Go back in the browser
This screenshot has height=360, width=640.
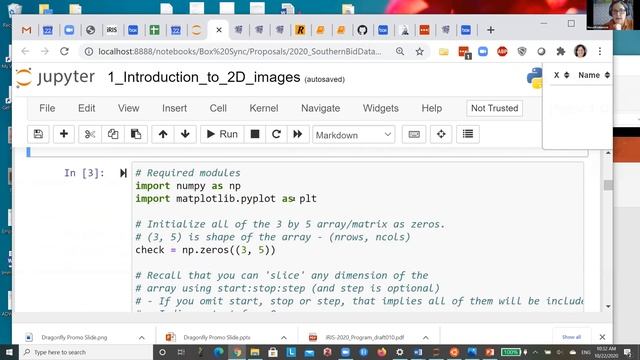pyautogui.click(x=25, y=51)
